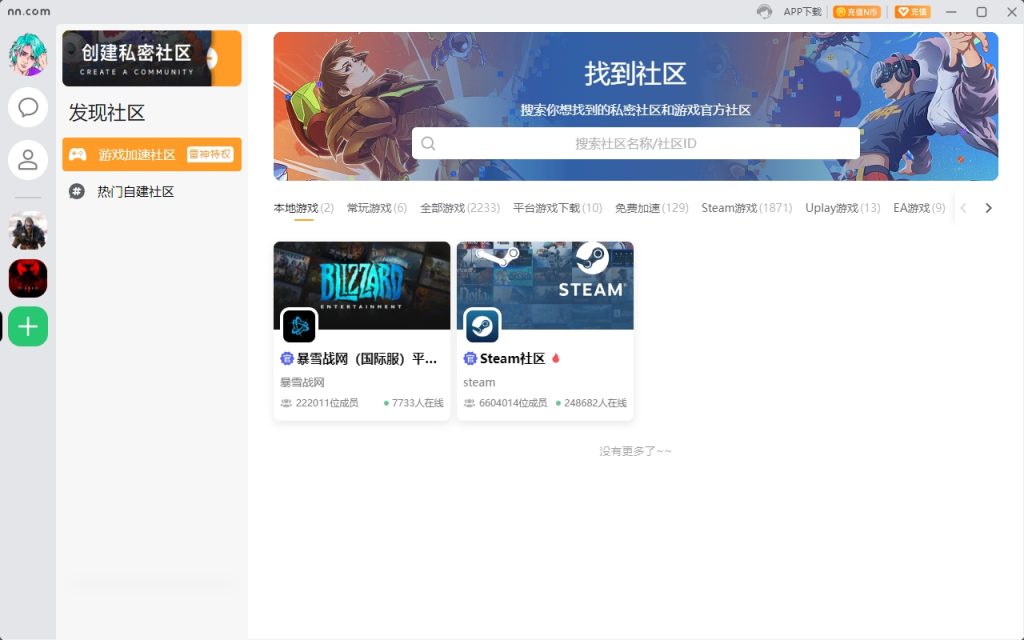
Task: Open the Steam card banner image
Action: coord(545,285)
